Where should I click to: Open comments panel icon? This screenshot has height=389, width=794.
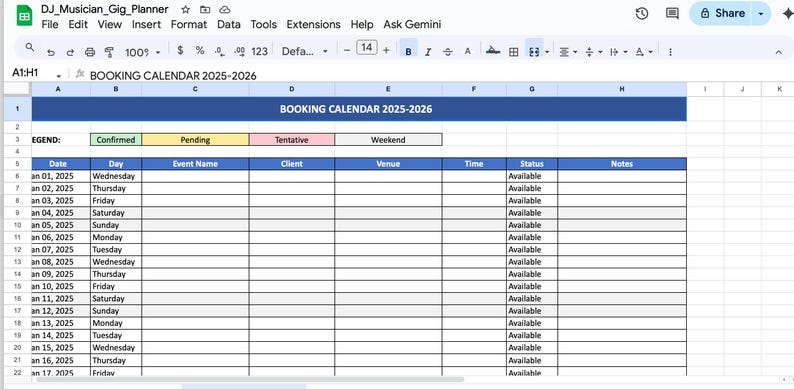tap(672, 14)
